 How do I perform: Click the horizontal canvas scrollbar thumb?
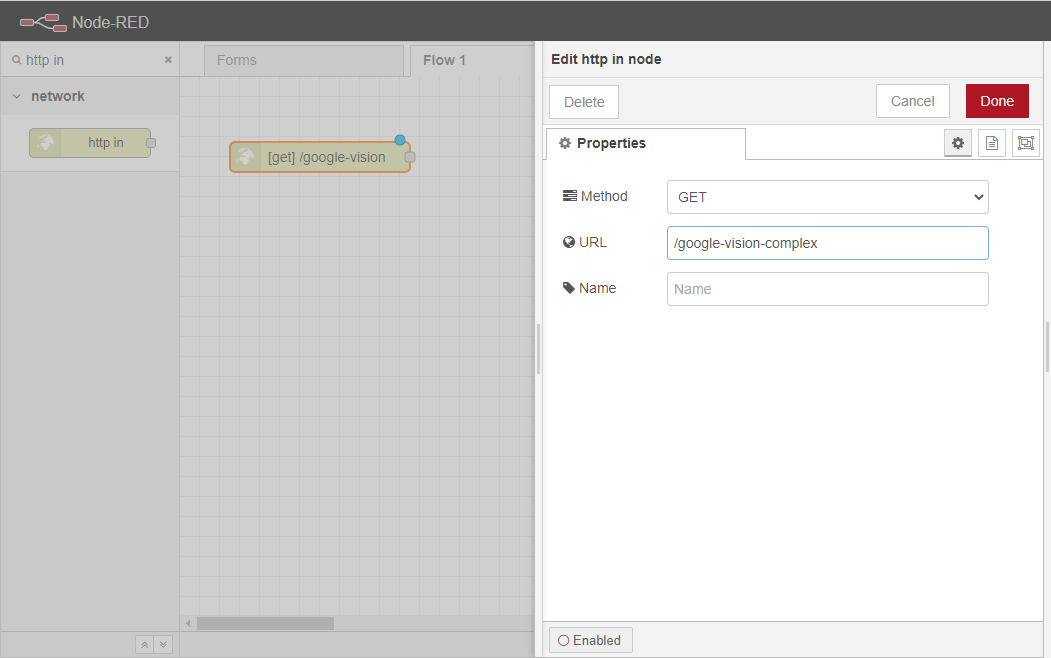pos(265,624)
